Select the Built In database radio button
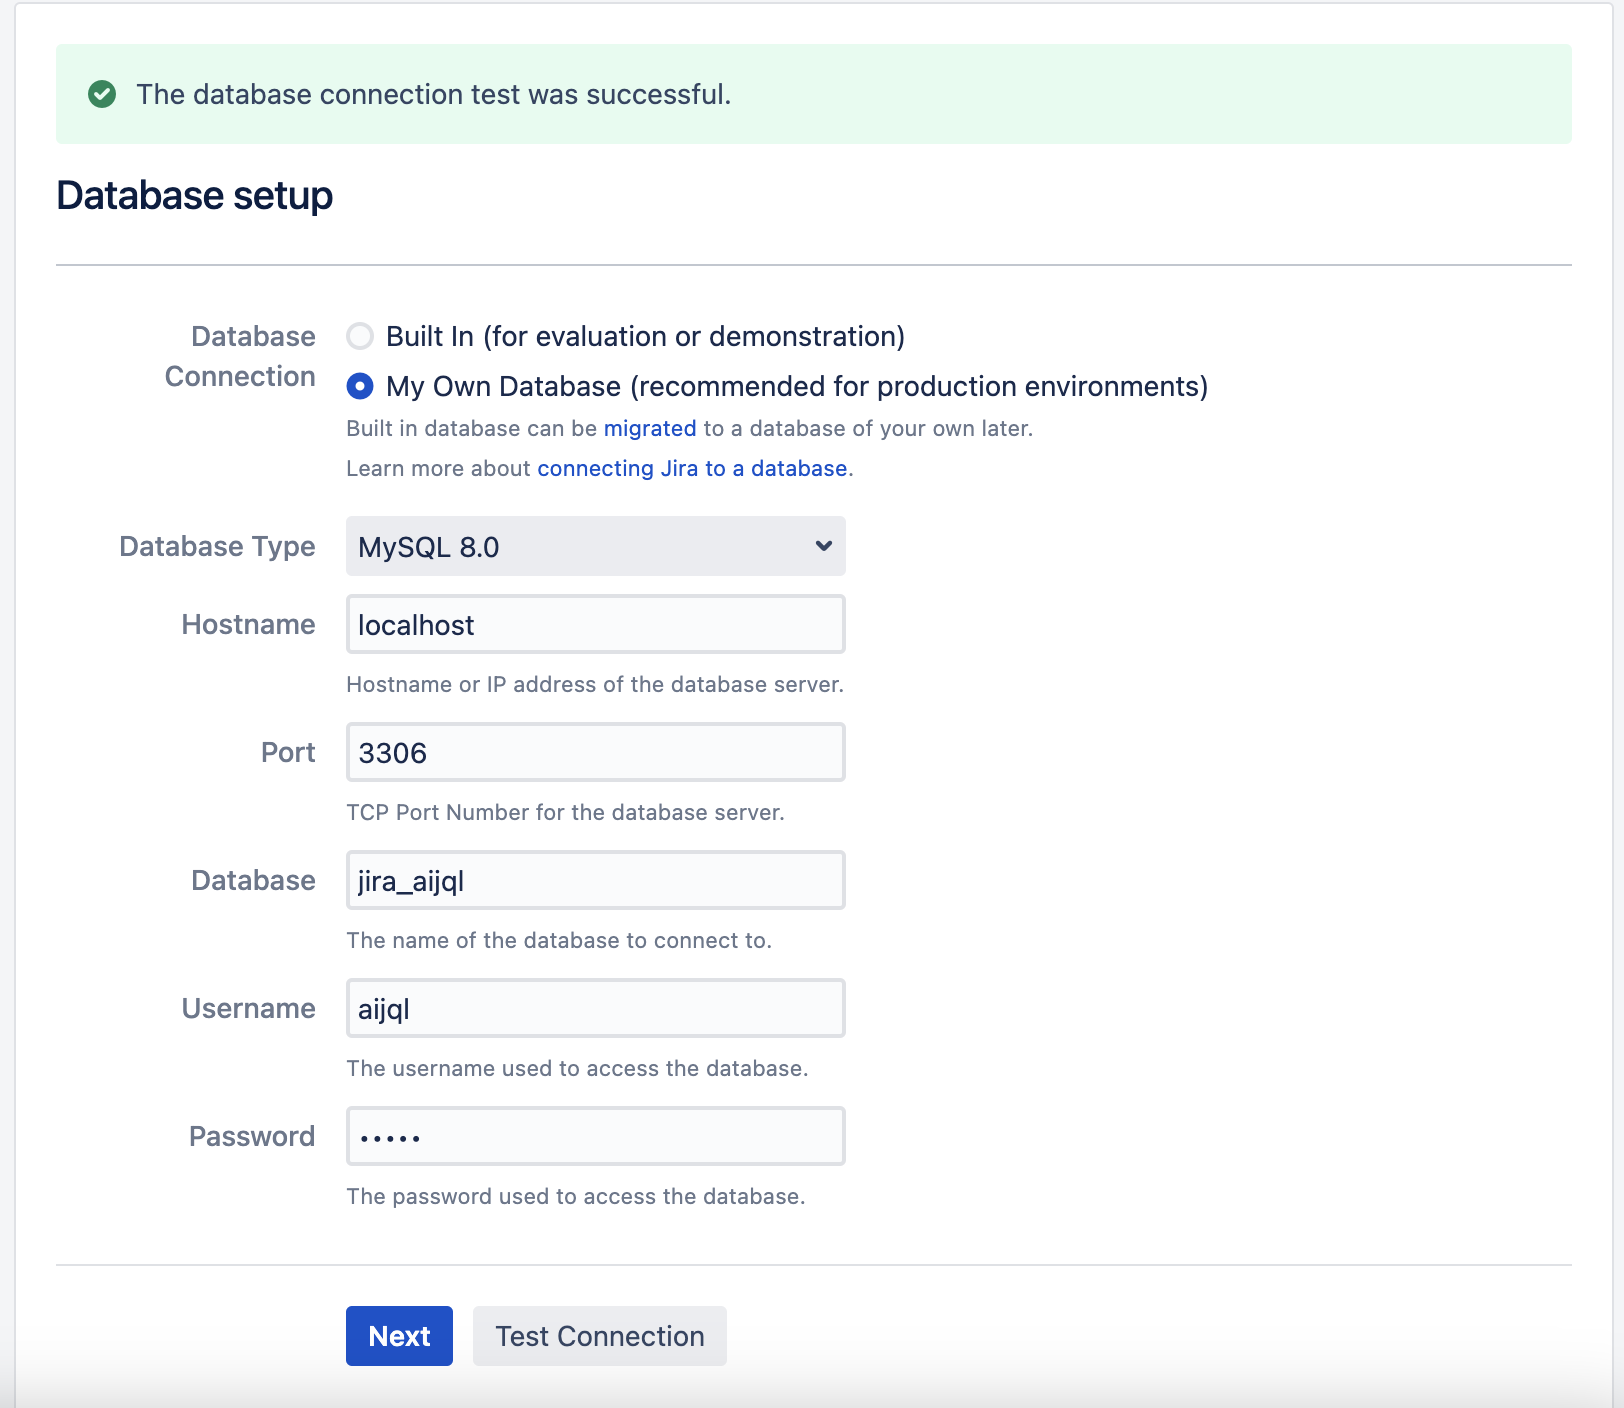Screen dimensions: 1624x1408 (360, 336)
